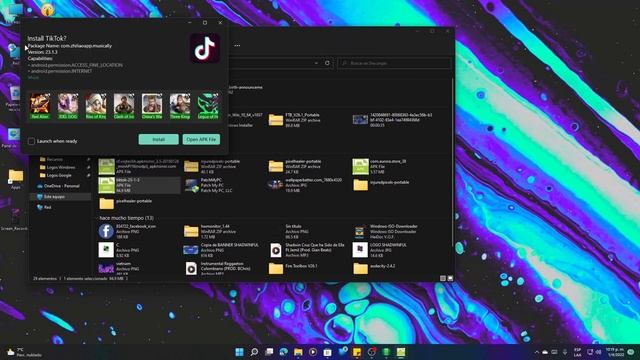Switch Explorer to details view
This screenshot has width=640, height=360.
[442, 278]
